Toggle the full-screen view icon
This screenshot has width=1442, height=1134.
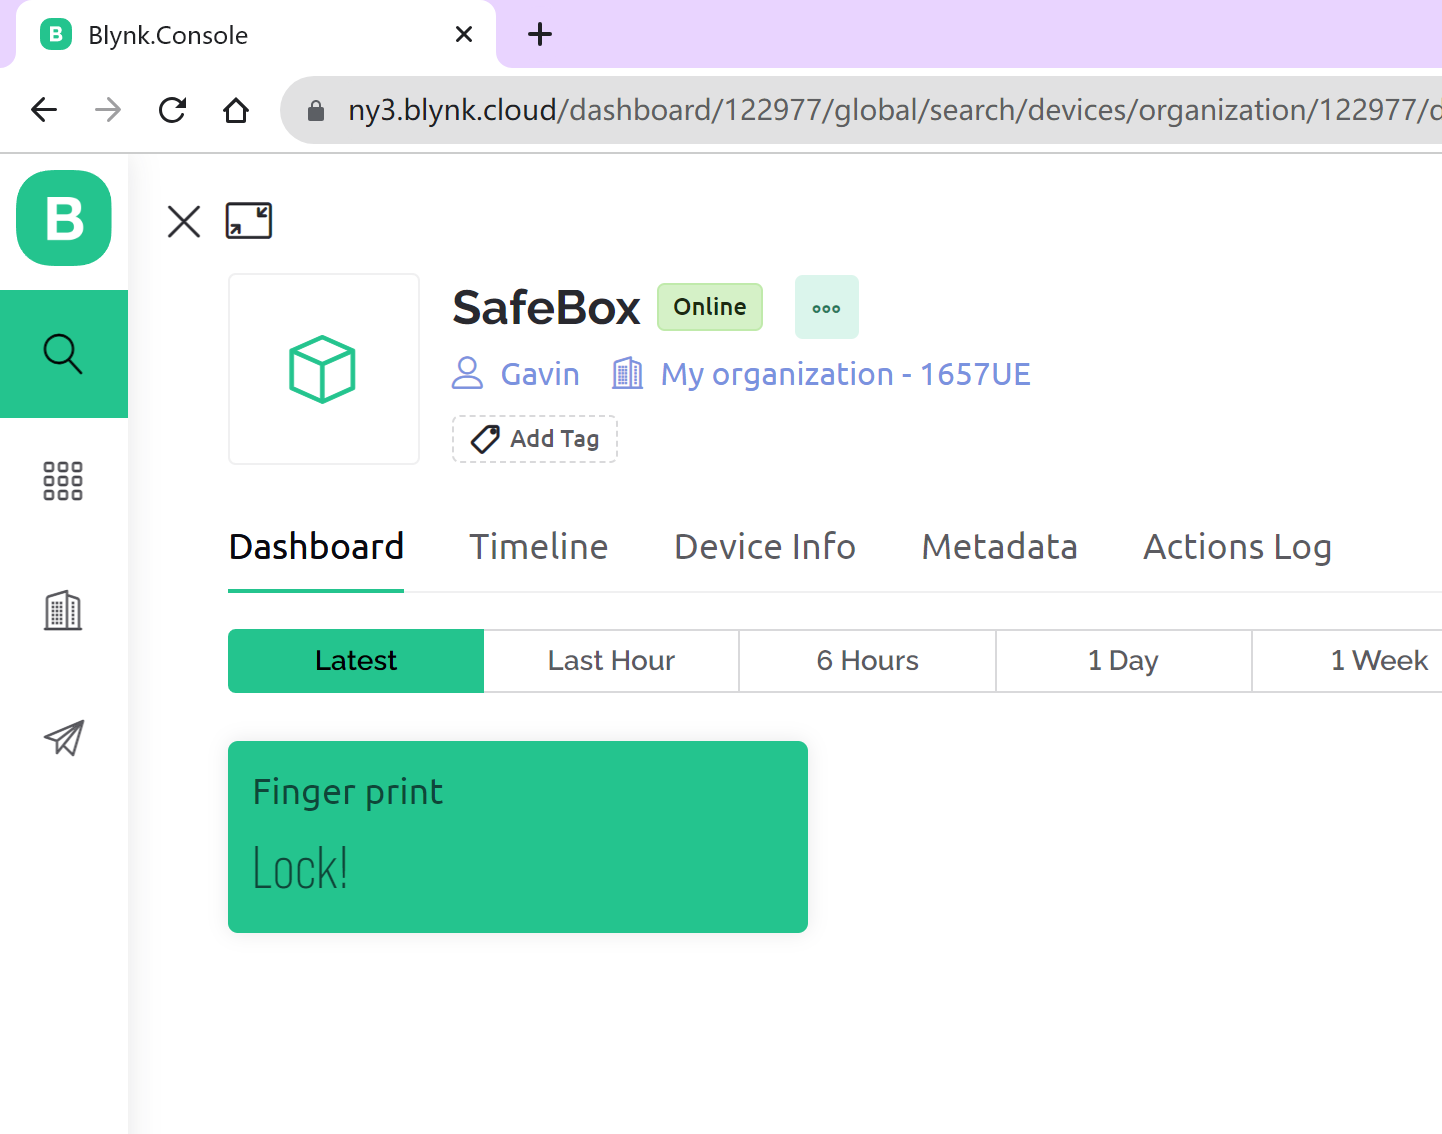pyautogui.click(x=249, y=221)
